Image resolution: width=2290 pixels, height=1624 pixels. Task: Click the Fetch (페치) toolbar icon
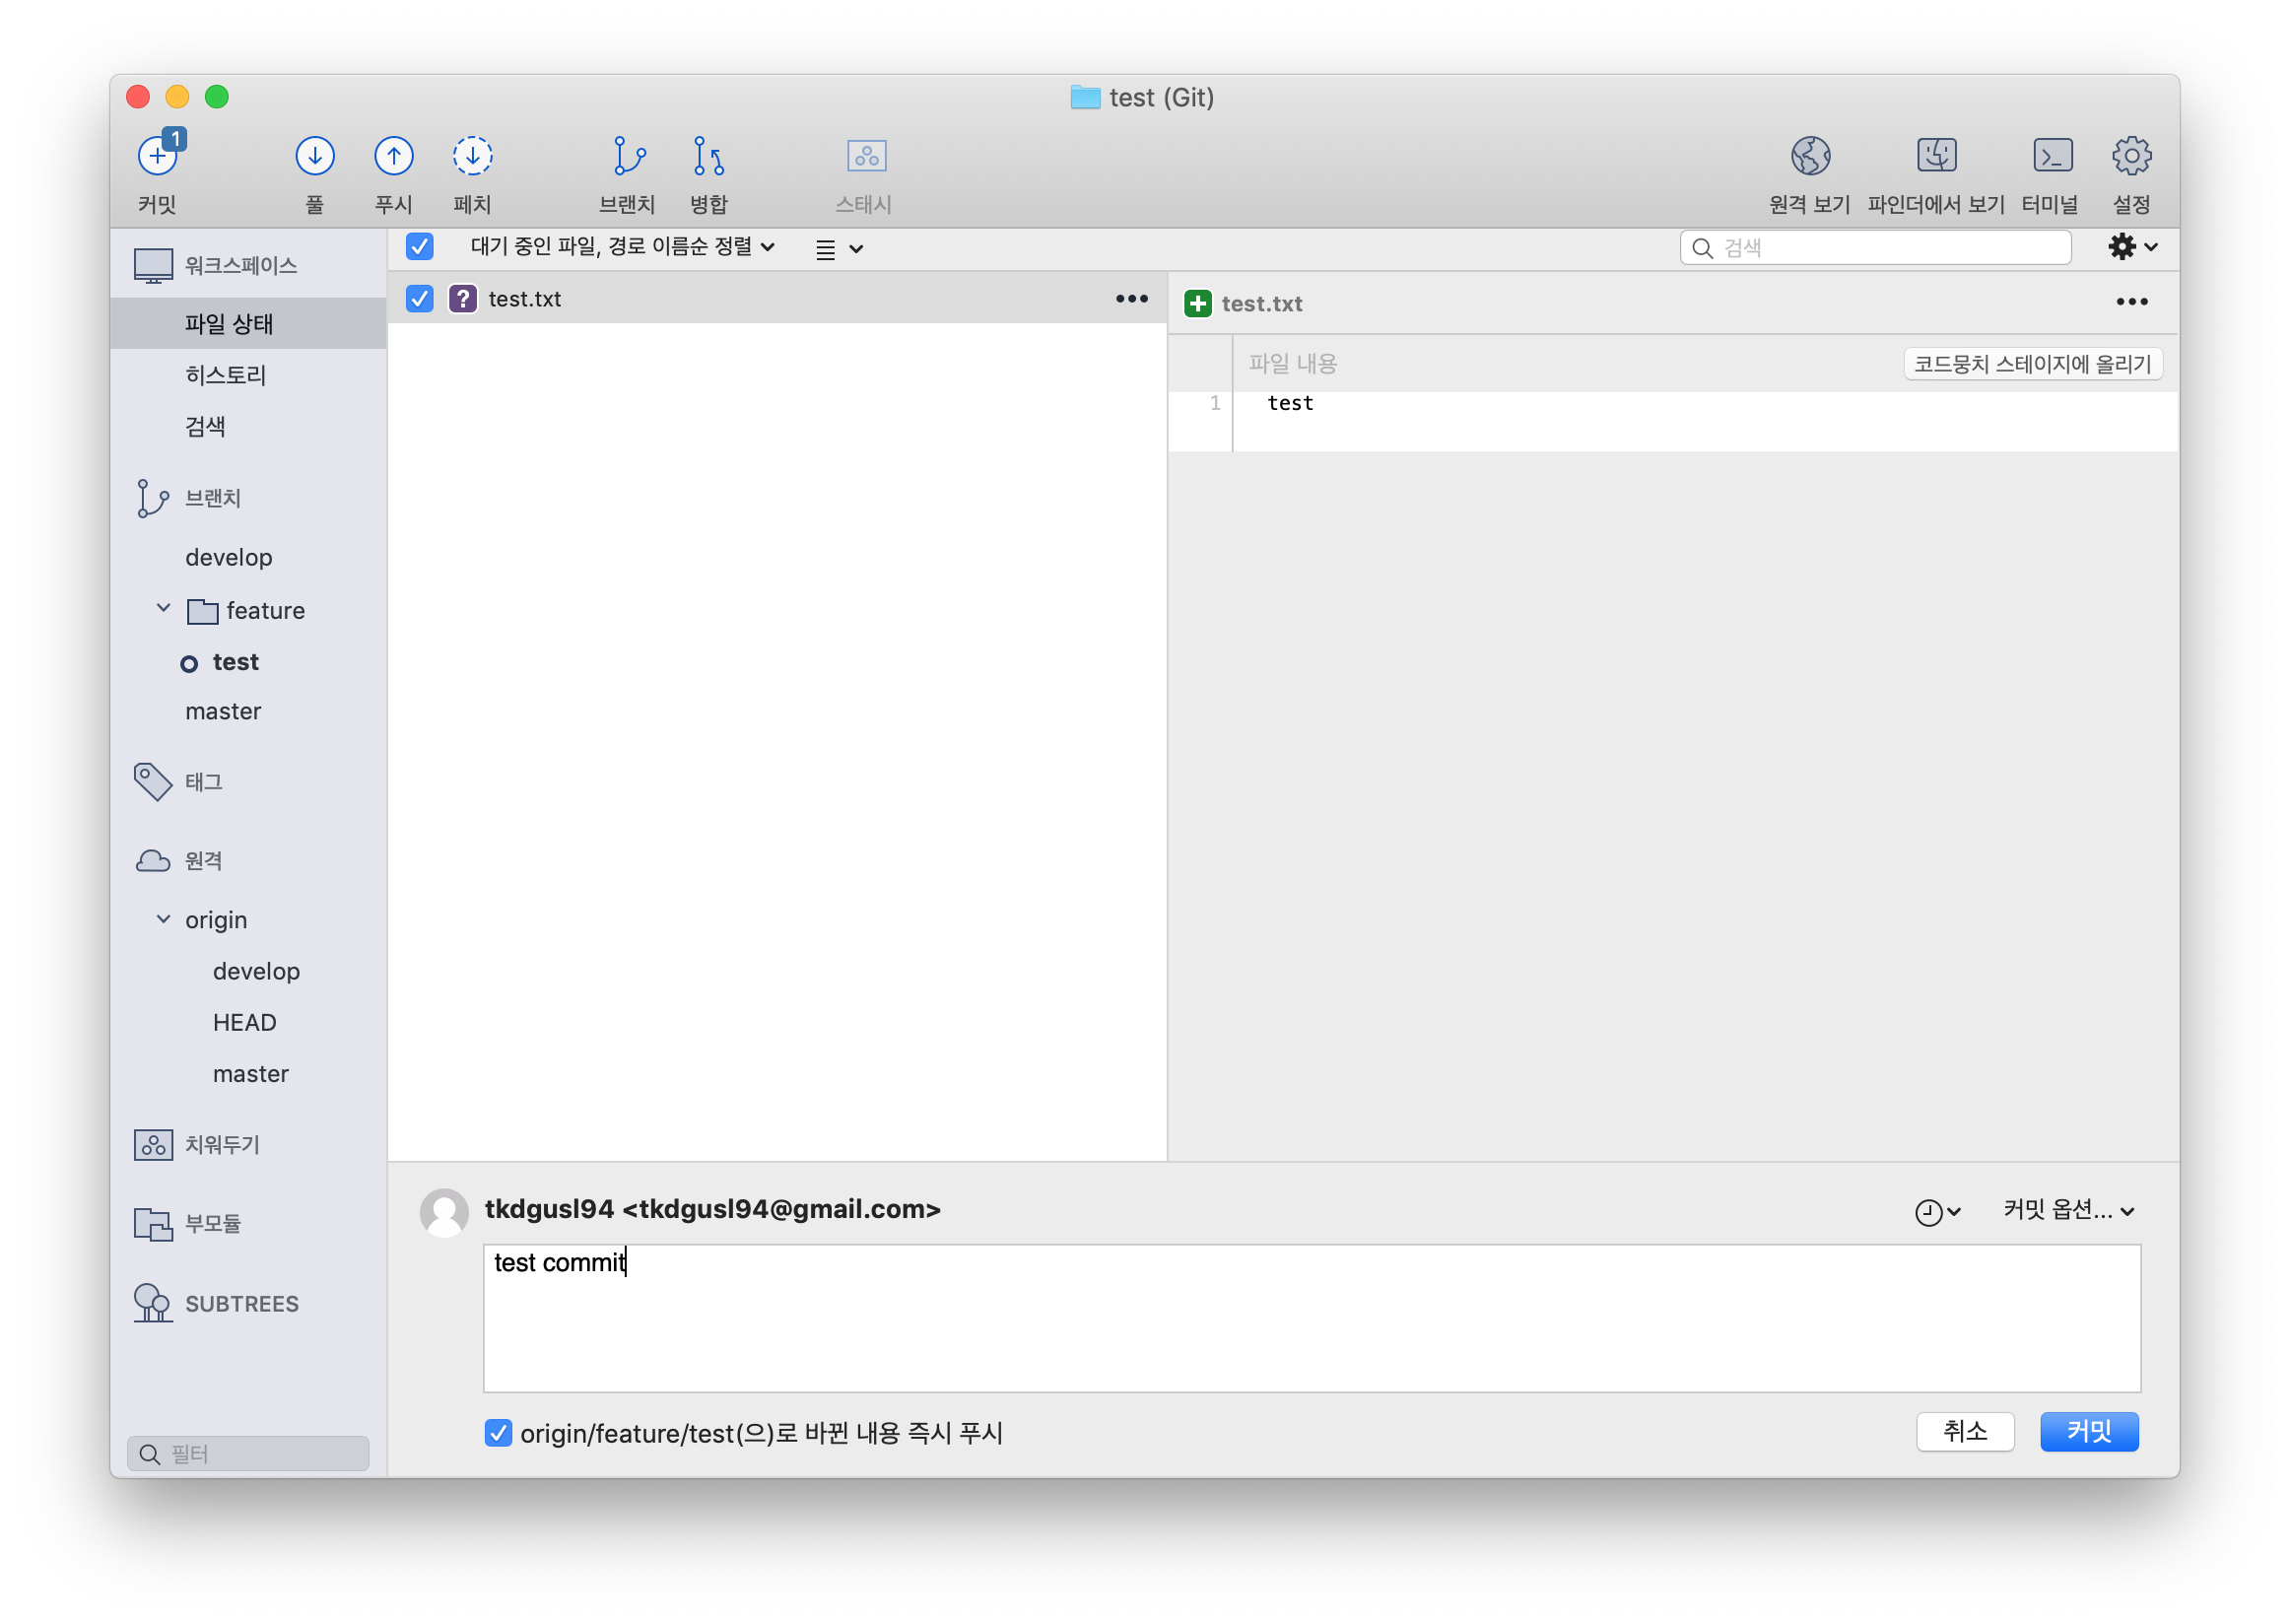point(472,156)
